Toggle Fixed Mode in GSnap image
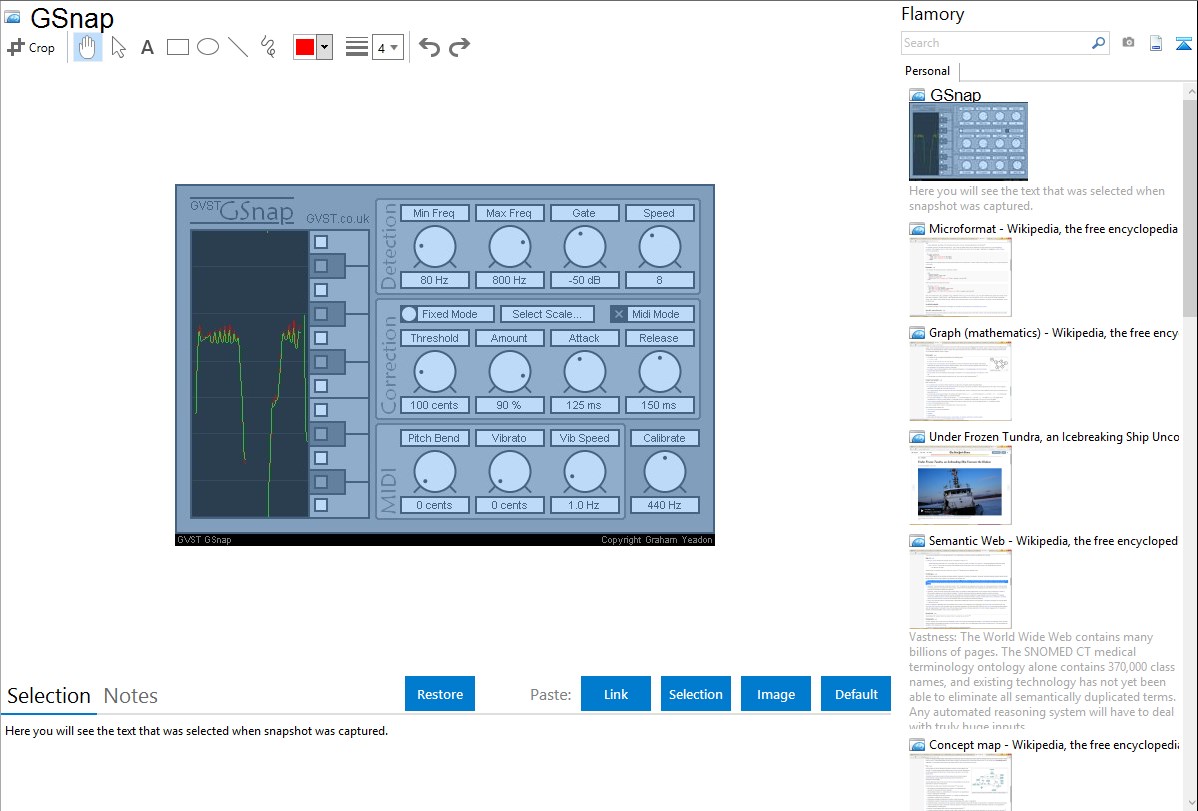Screen dimensions: 1198x811 click(x=409, y=314)
